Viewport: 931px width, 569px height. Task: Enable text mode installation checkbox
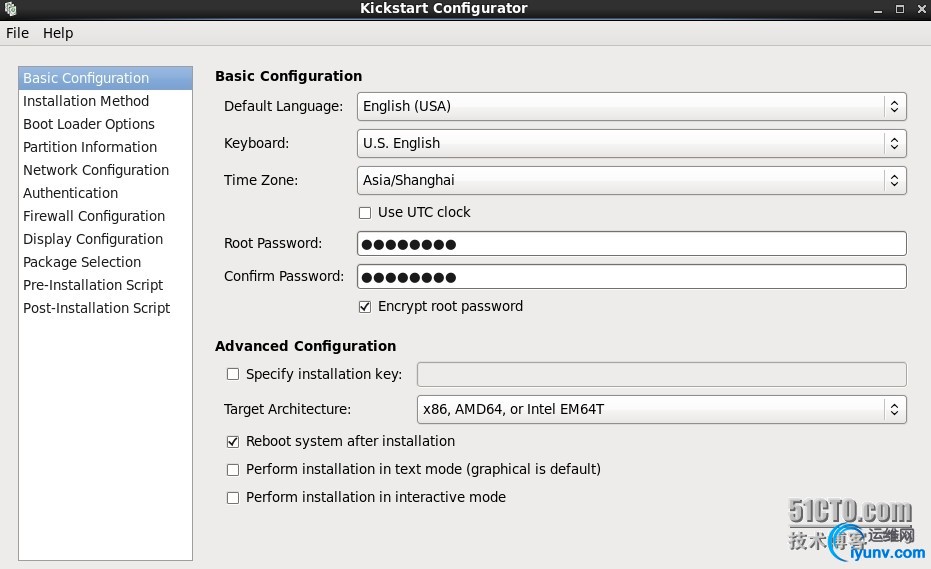tap(233, 470)
